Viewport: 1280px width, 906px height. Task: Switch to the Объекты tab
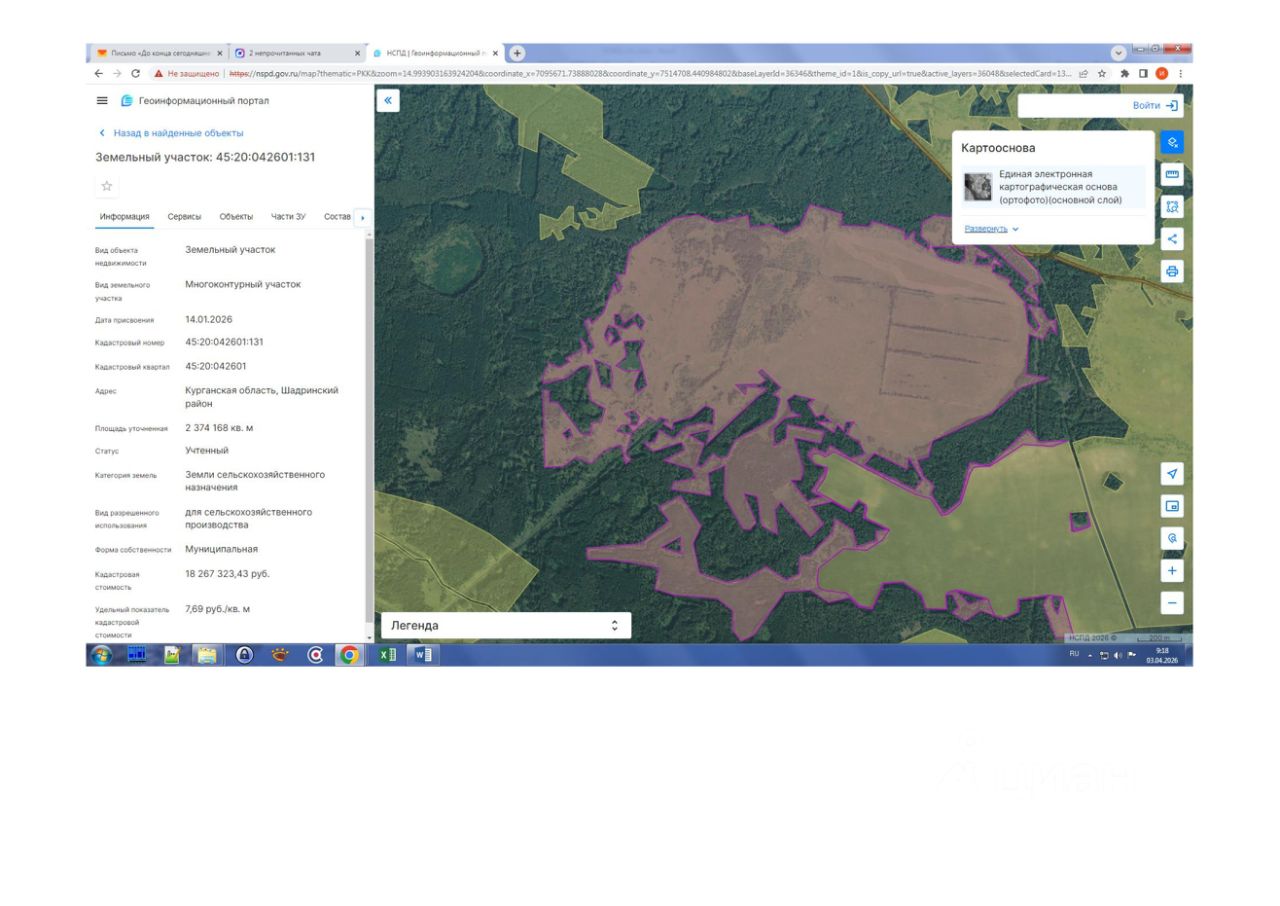click(236, 217)
